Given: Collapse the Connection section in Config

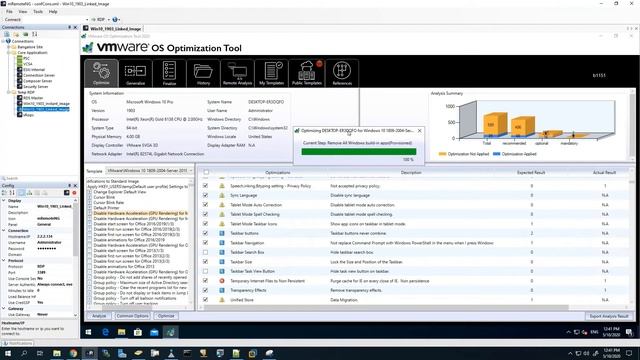Looking at the screenshot, I should point(4,231).
